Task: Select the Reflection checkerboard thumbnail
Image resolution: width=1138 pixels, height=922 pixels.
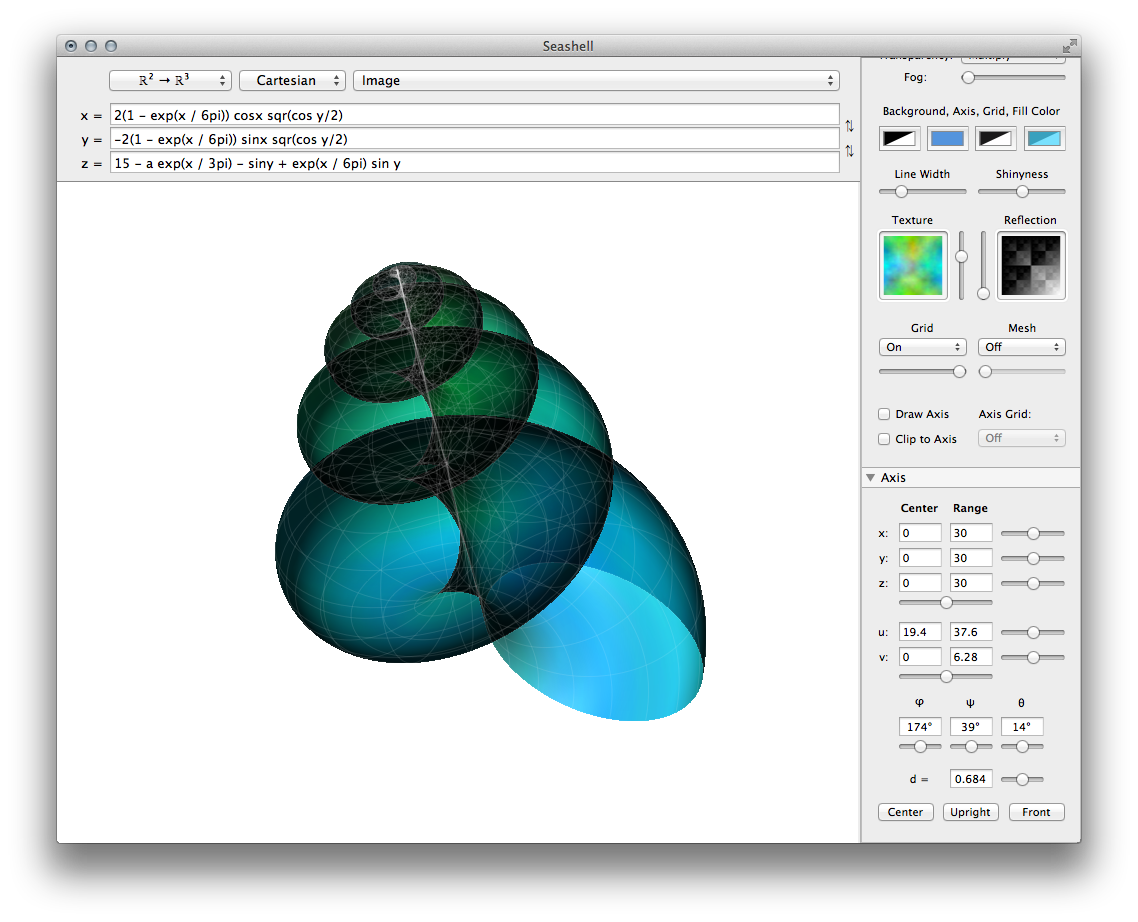Action: [1031, 265]
